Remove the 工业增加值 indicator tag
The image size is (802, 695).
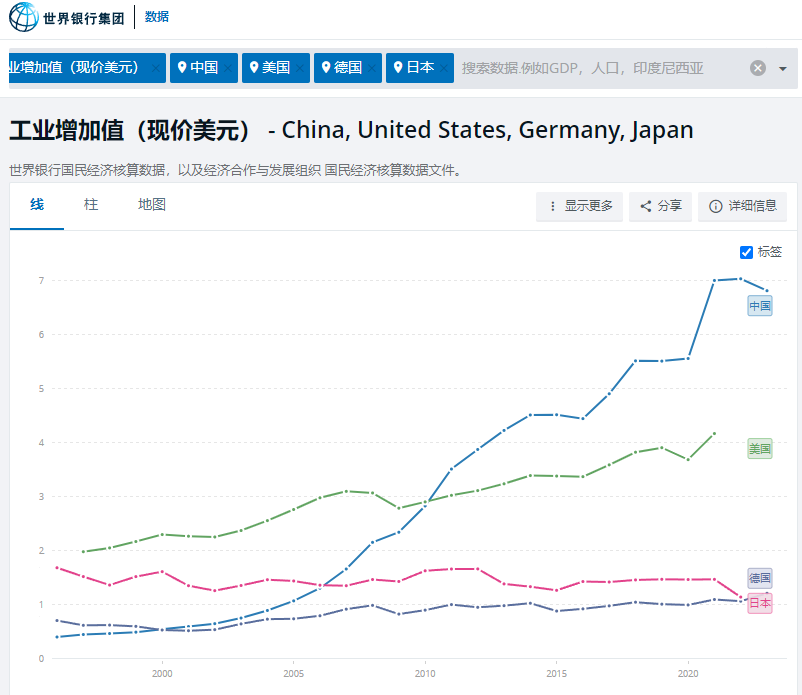156,68
